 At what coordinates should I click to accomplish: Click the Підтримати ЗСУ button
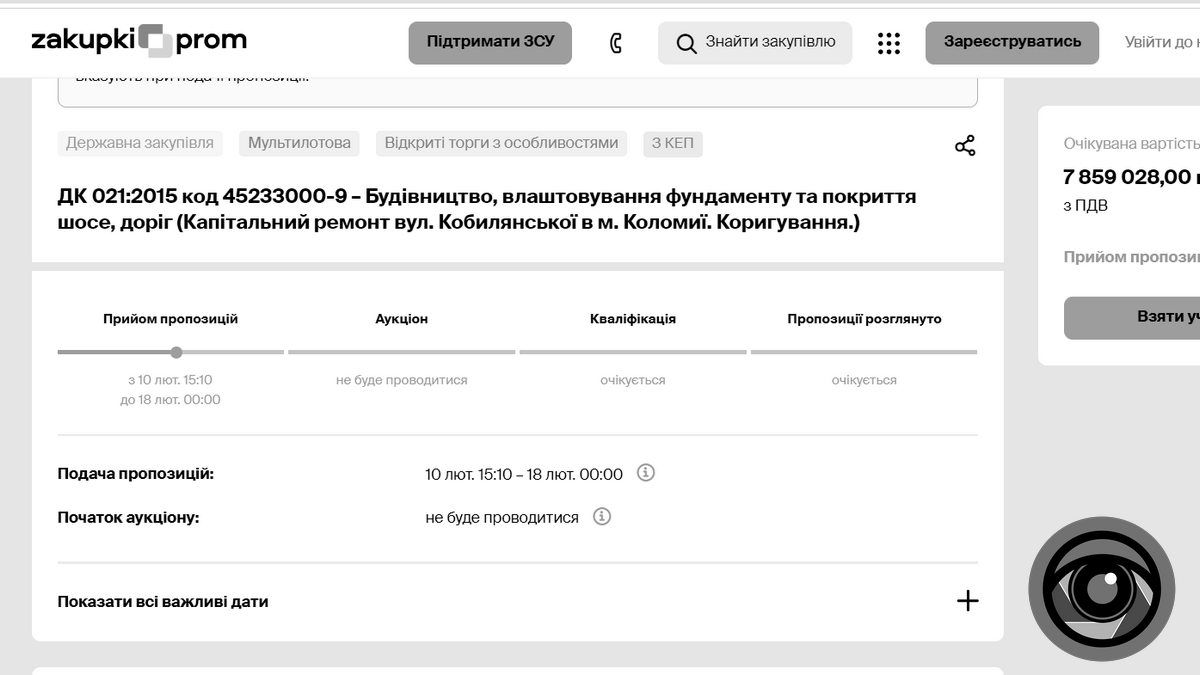coord(489,42)
